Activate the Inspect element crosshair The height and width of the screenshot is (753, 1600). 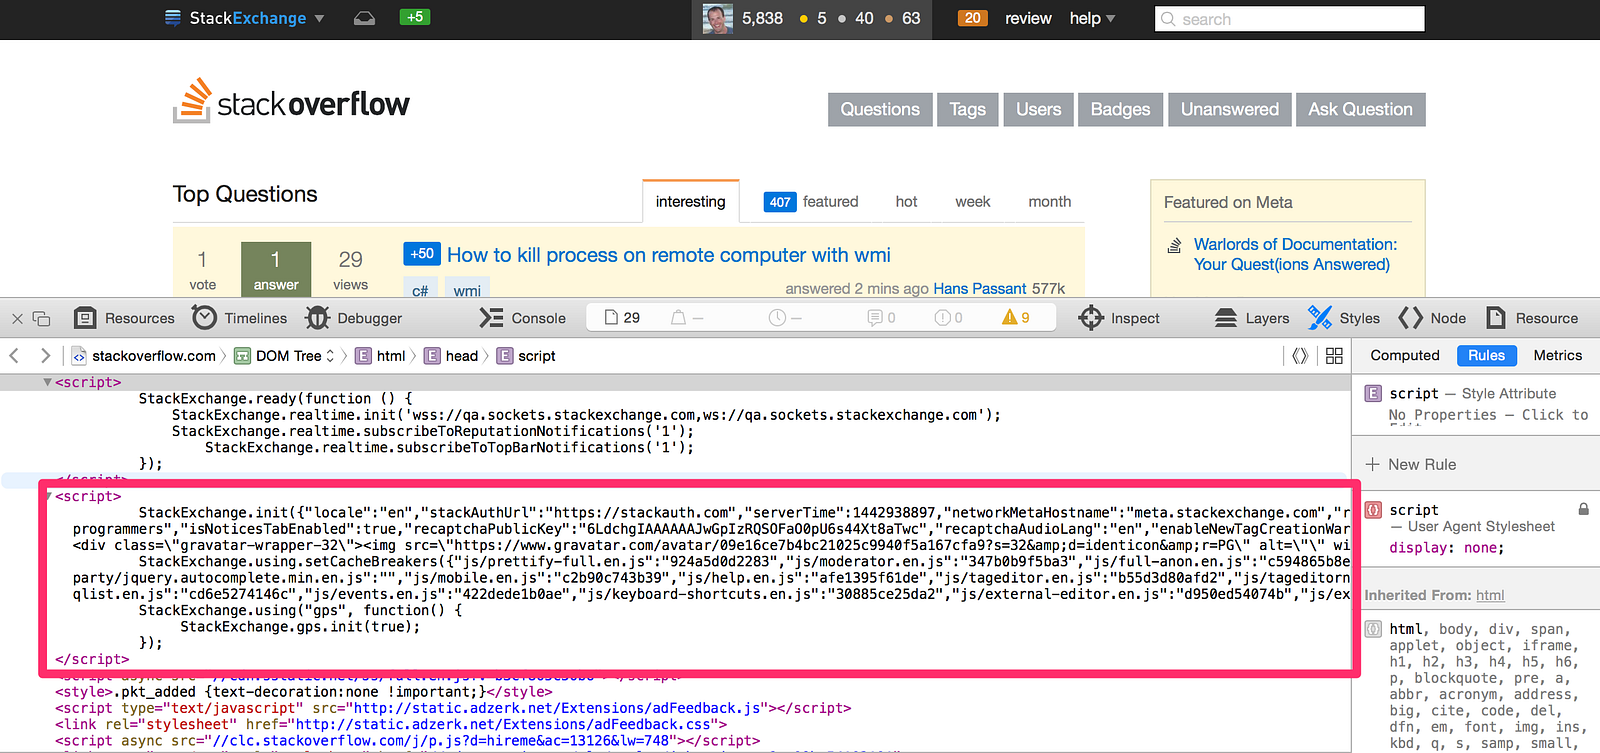[1119, 318]
